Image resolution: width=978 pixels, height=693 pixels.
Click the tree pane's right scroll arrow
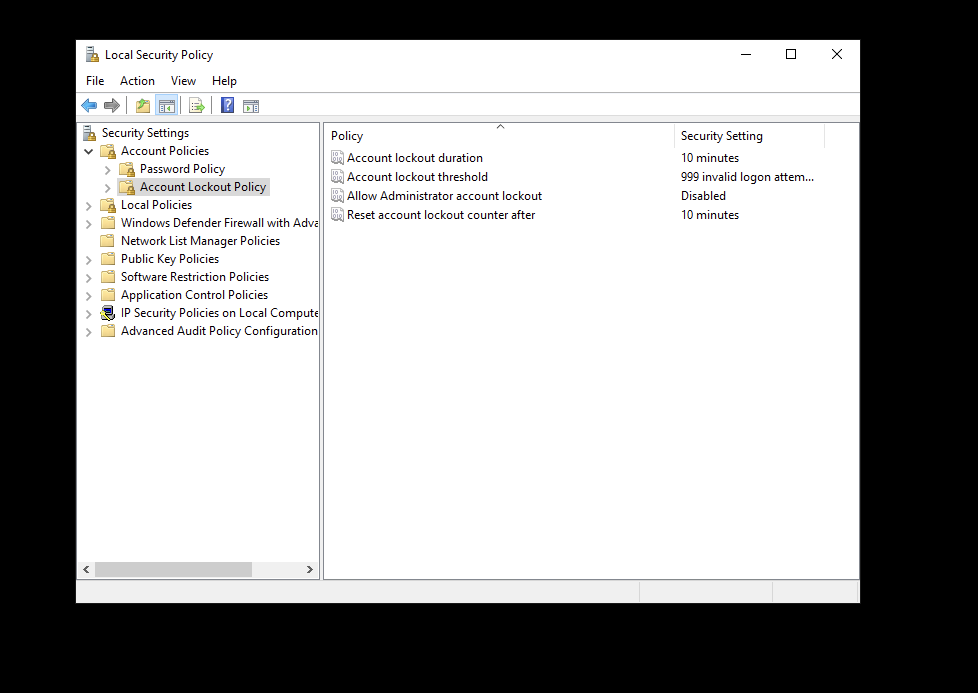[x=310, y=569]
